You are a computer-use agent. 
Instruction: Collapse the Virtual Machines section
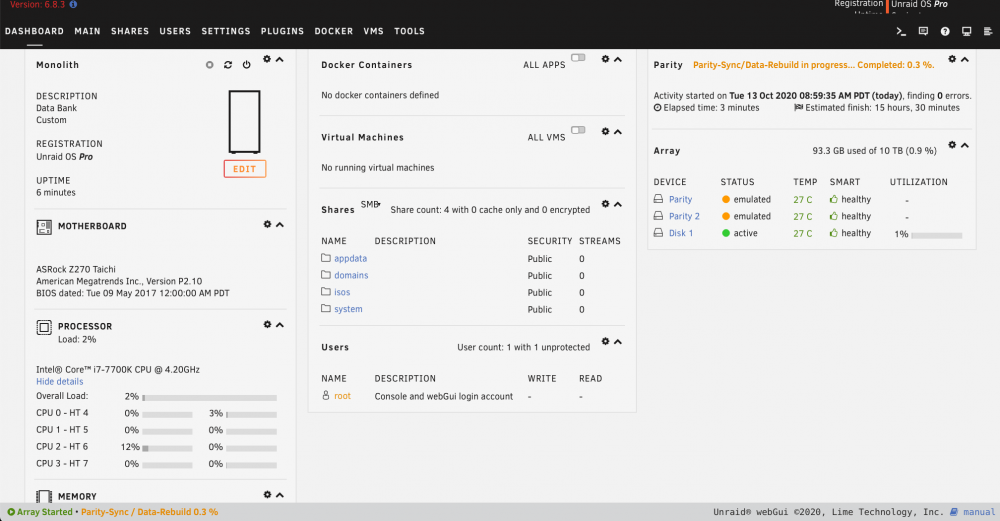click(618, 131)
